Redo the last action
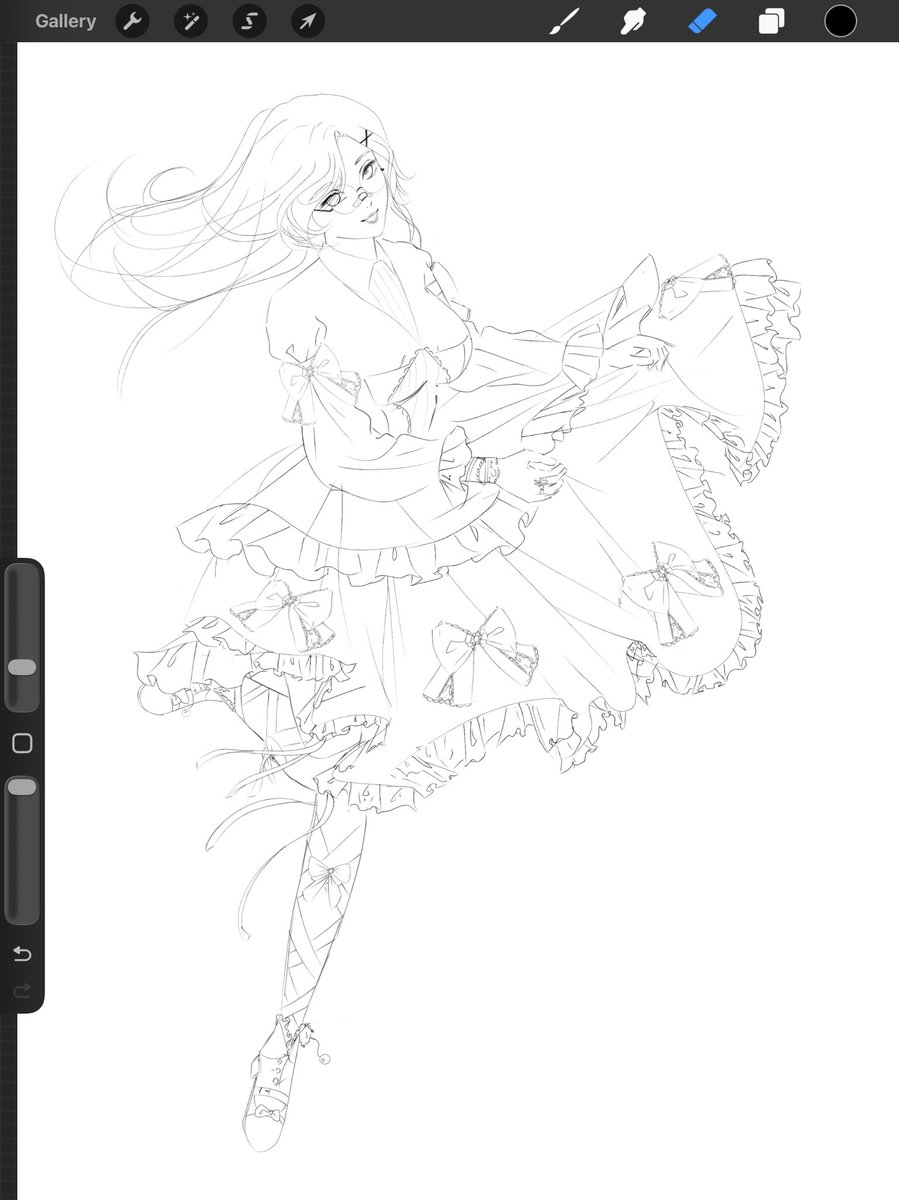The width and height of the screenshot is (899, 1200). pyautogui.click(x=22, y=990)
